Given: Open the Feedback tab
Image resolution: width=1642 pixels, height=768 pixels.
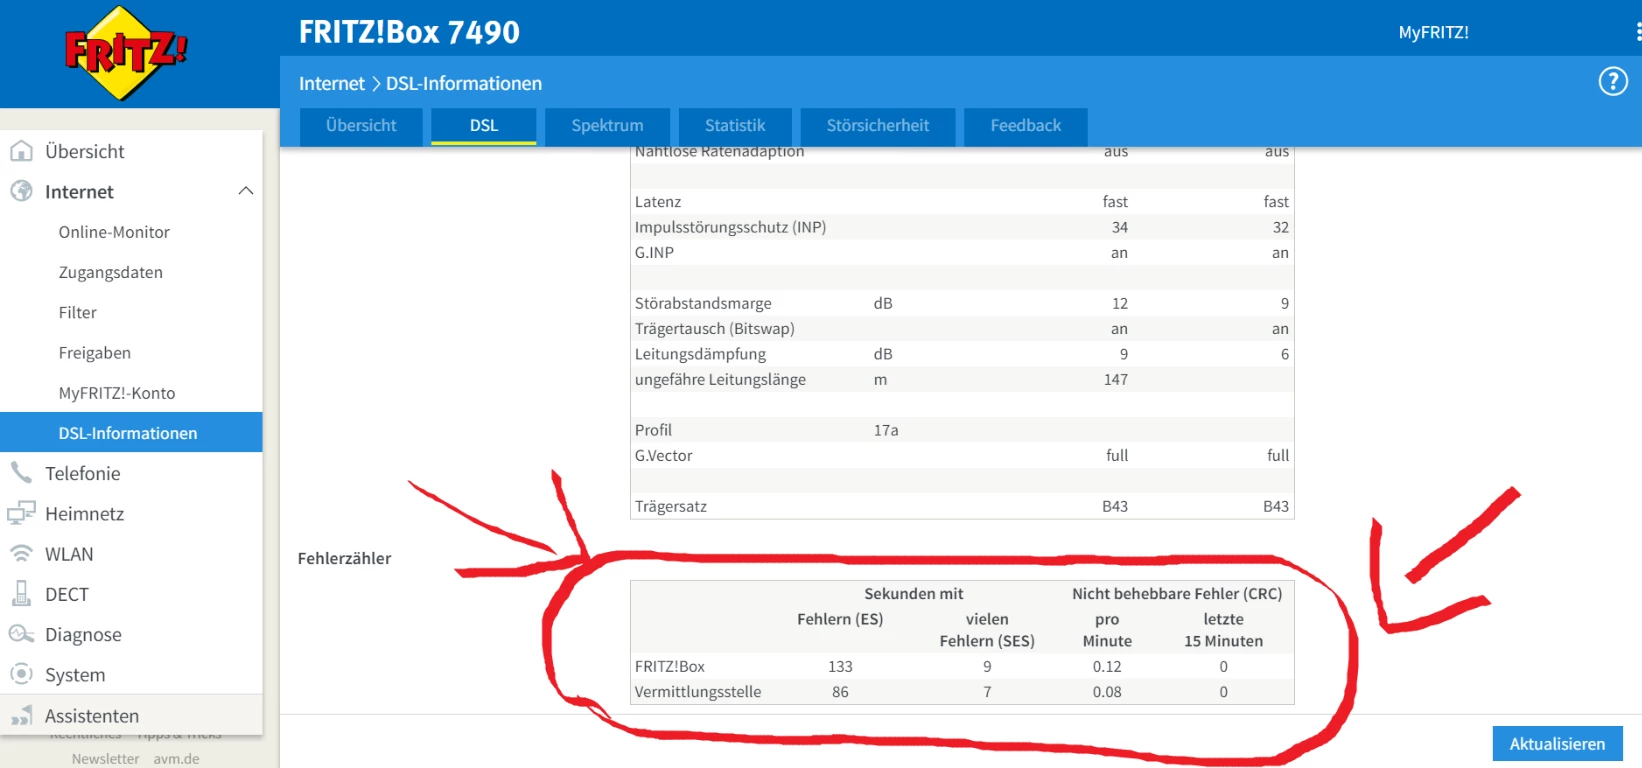Looking at the screenshot, I should 1026,126.
